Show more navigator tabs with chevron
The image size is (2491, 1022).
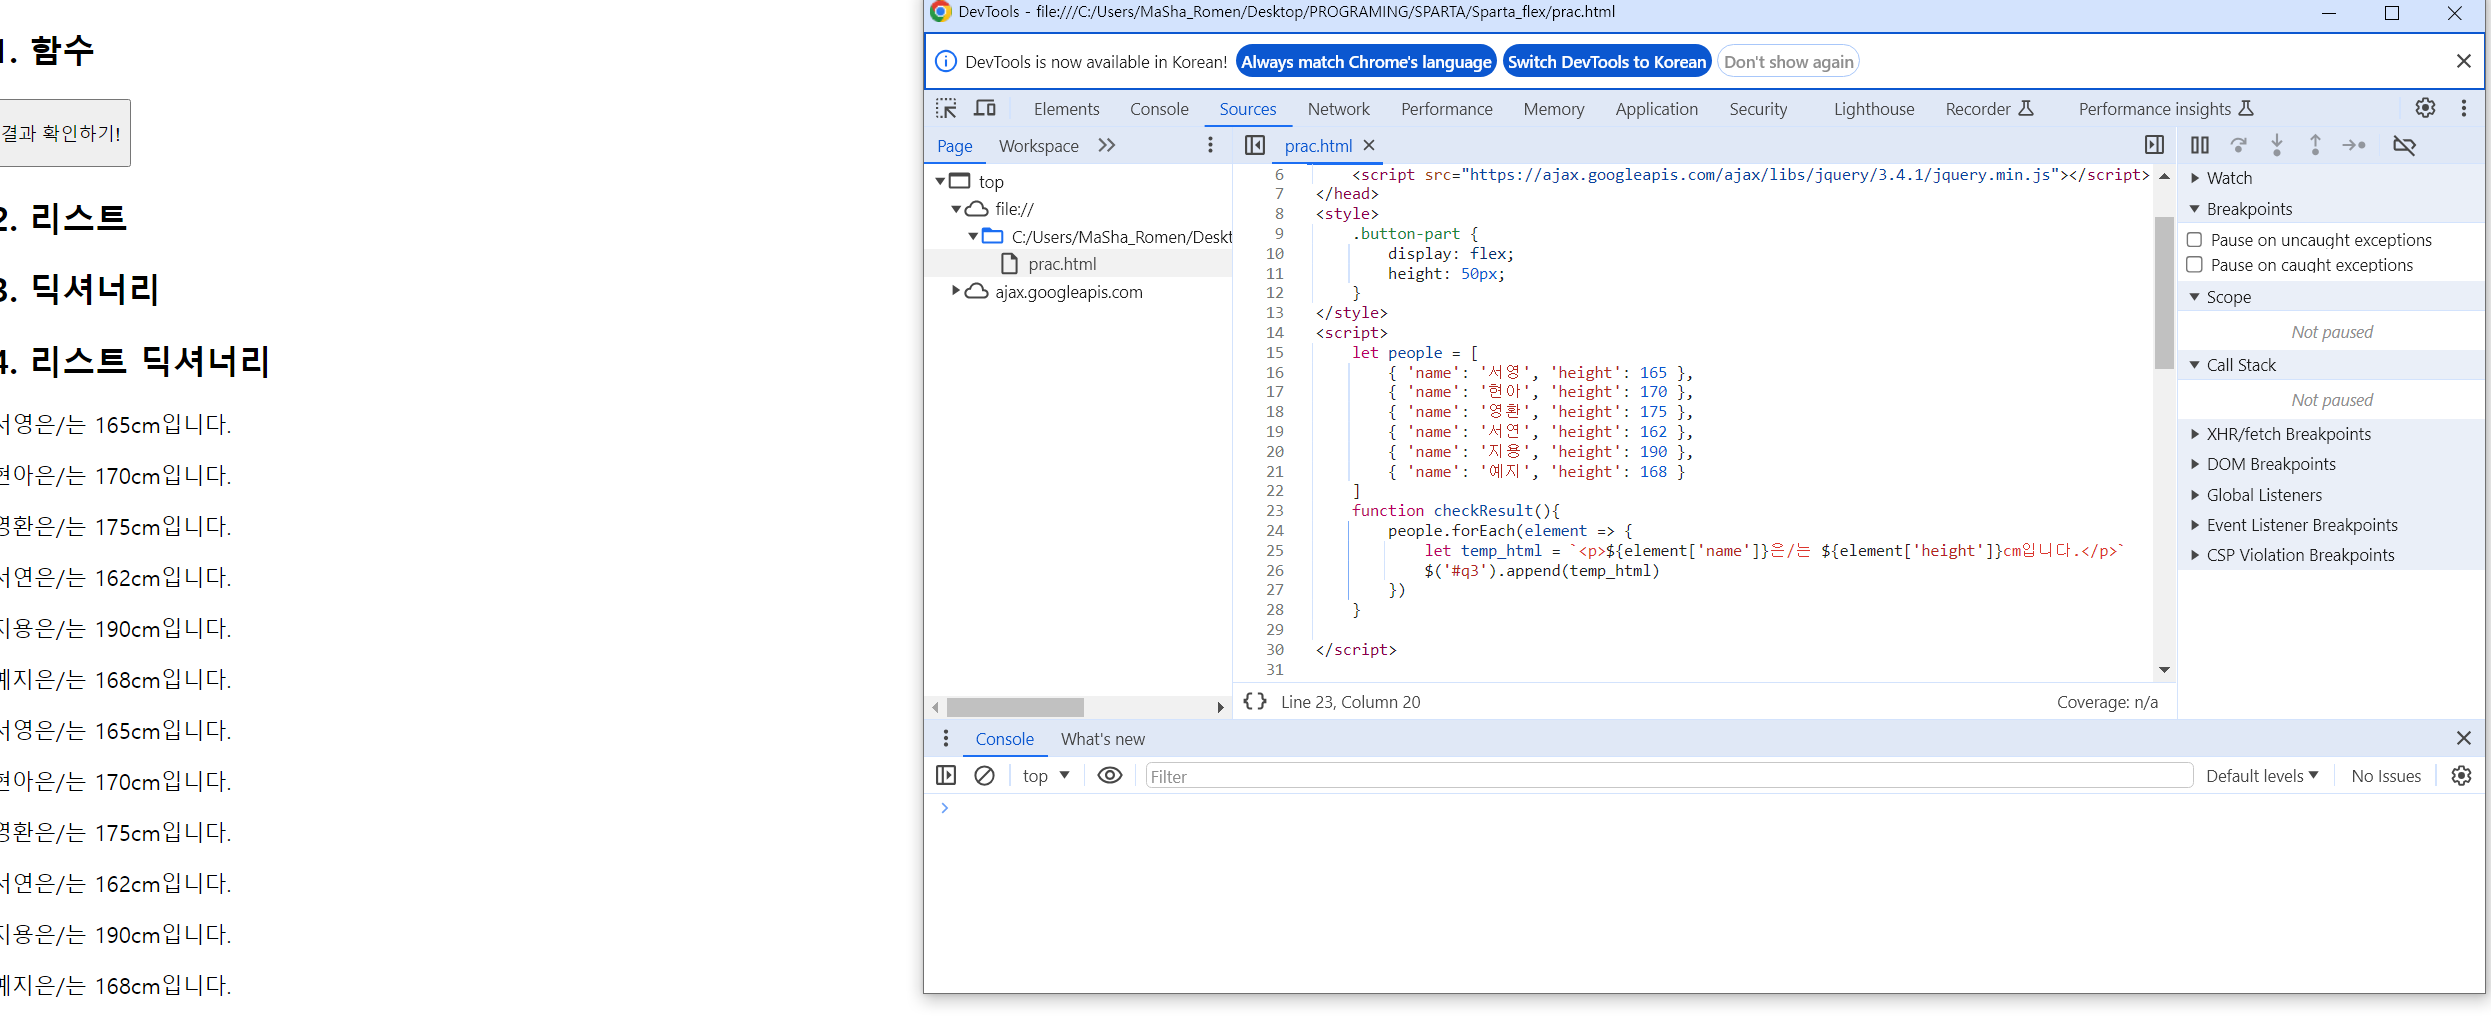tap(1106, 145)
